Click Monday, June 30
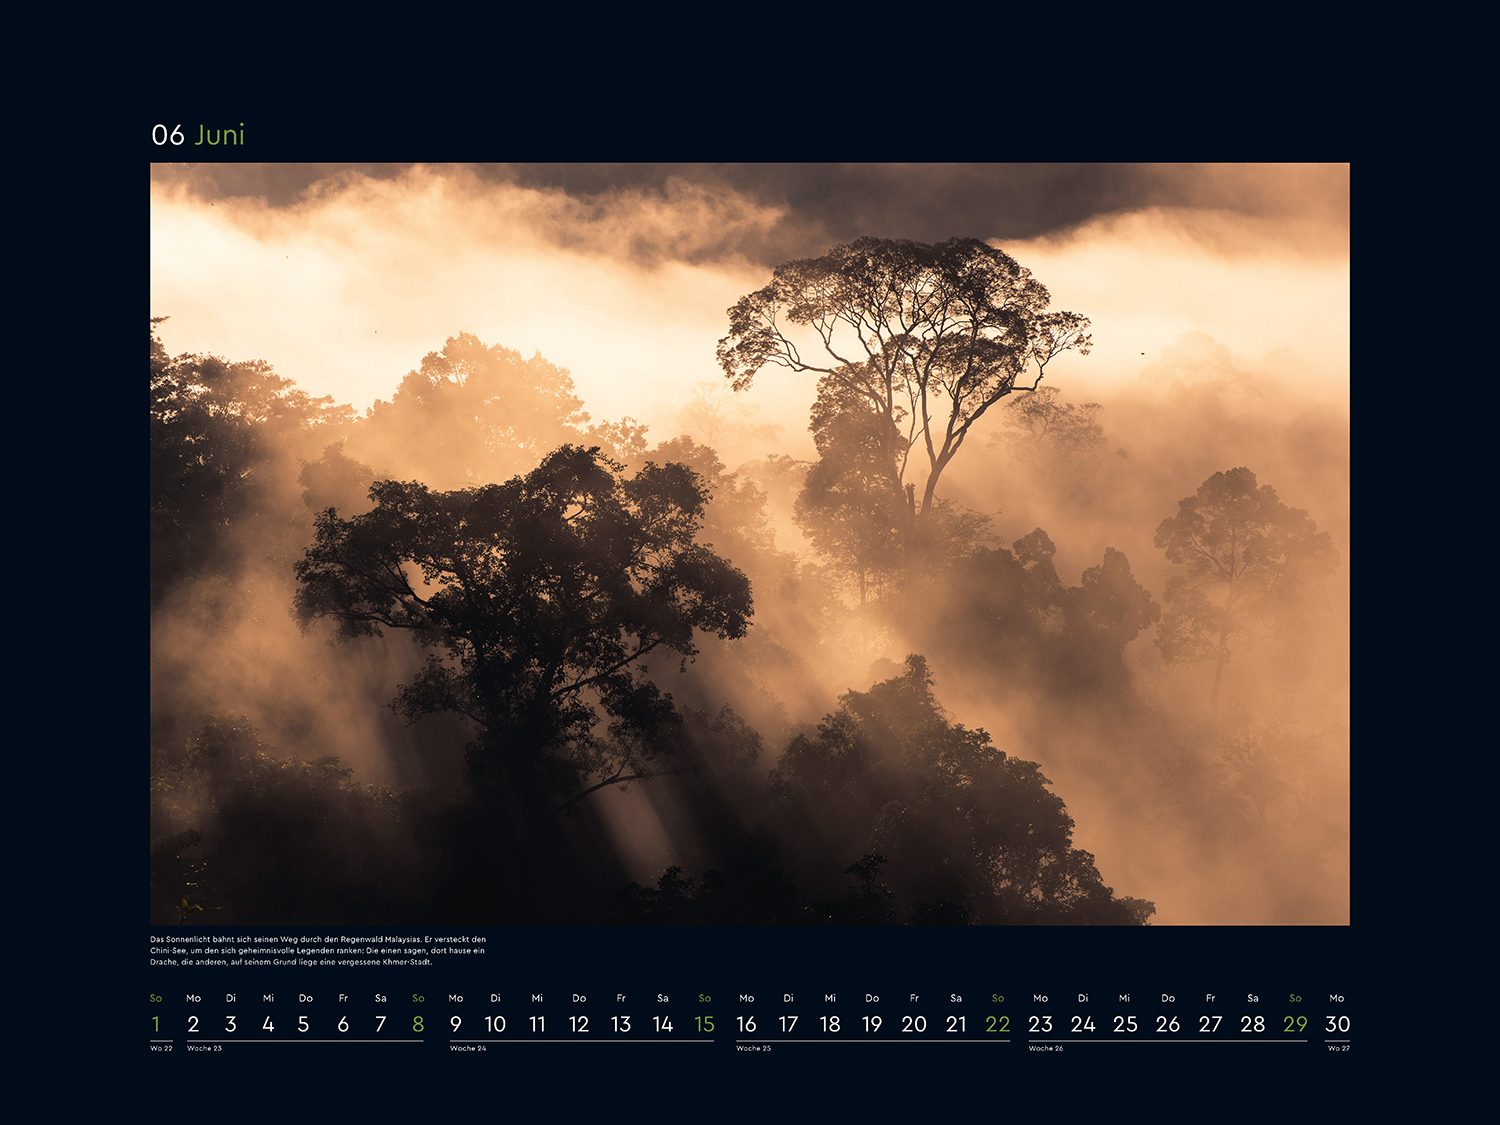Screen dimensions: 1500x1125 tap(1337, 1024)
